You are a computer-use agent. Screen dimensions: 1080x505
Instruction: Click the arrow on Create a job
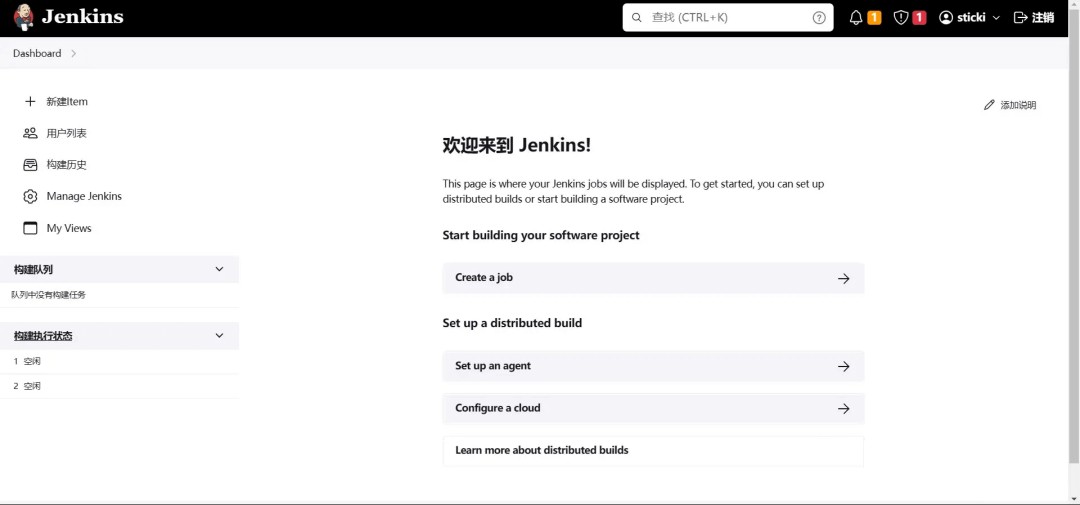tap(843, 278)
